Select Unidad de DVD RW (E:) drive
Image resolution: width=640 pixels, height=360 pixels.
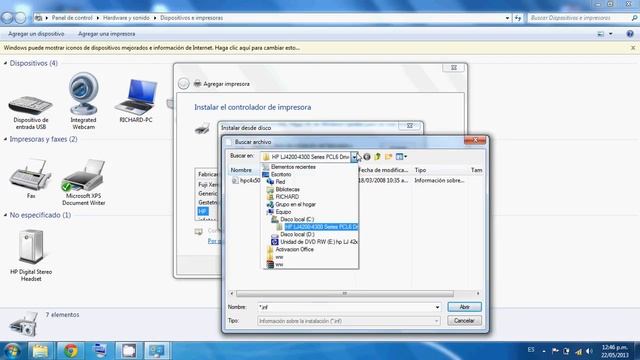pos(318,242)
